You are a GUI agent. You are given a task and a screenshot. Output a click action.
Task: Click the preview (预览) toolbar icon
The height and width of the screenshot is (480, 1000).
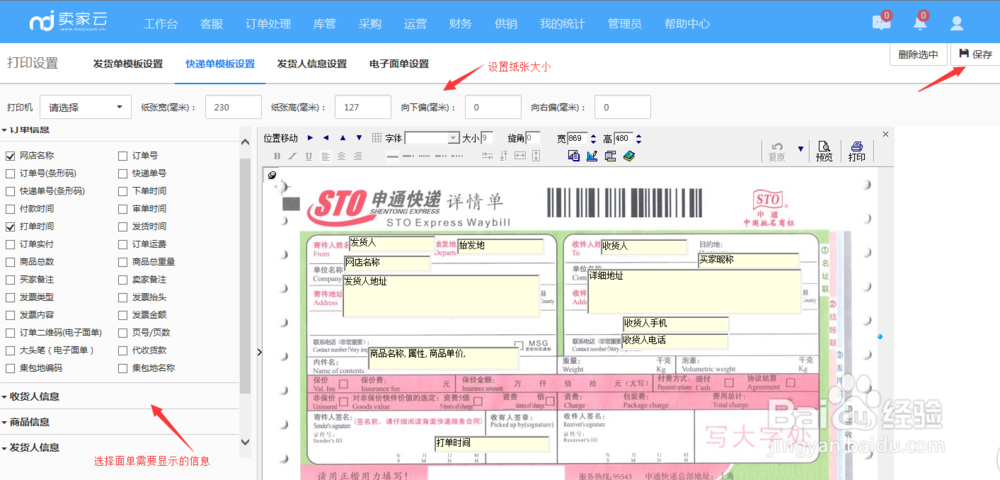[824, 152]
